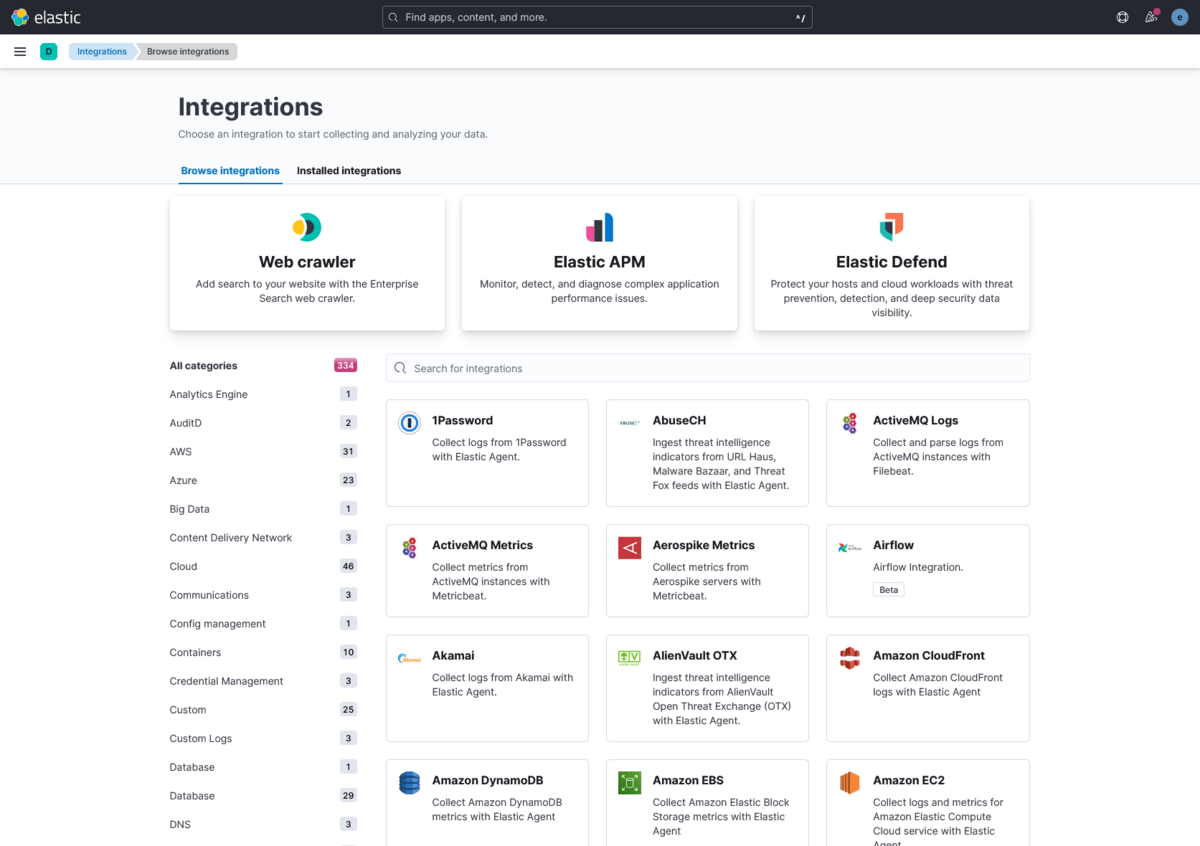Click the Akamai logo icon
Screen dimensions: 1200x846
(409, 658)
